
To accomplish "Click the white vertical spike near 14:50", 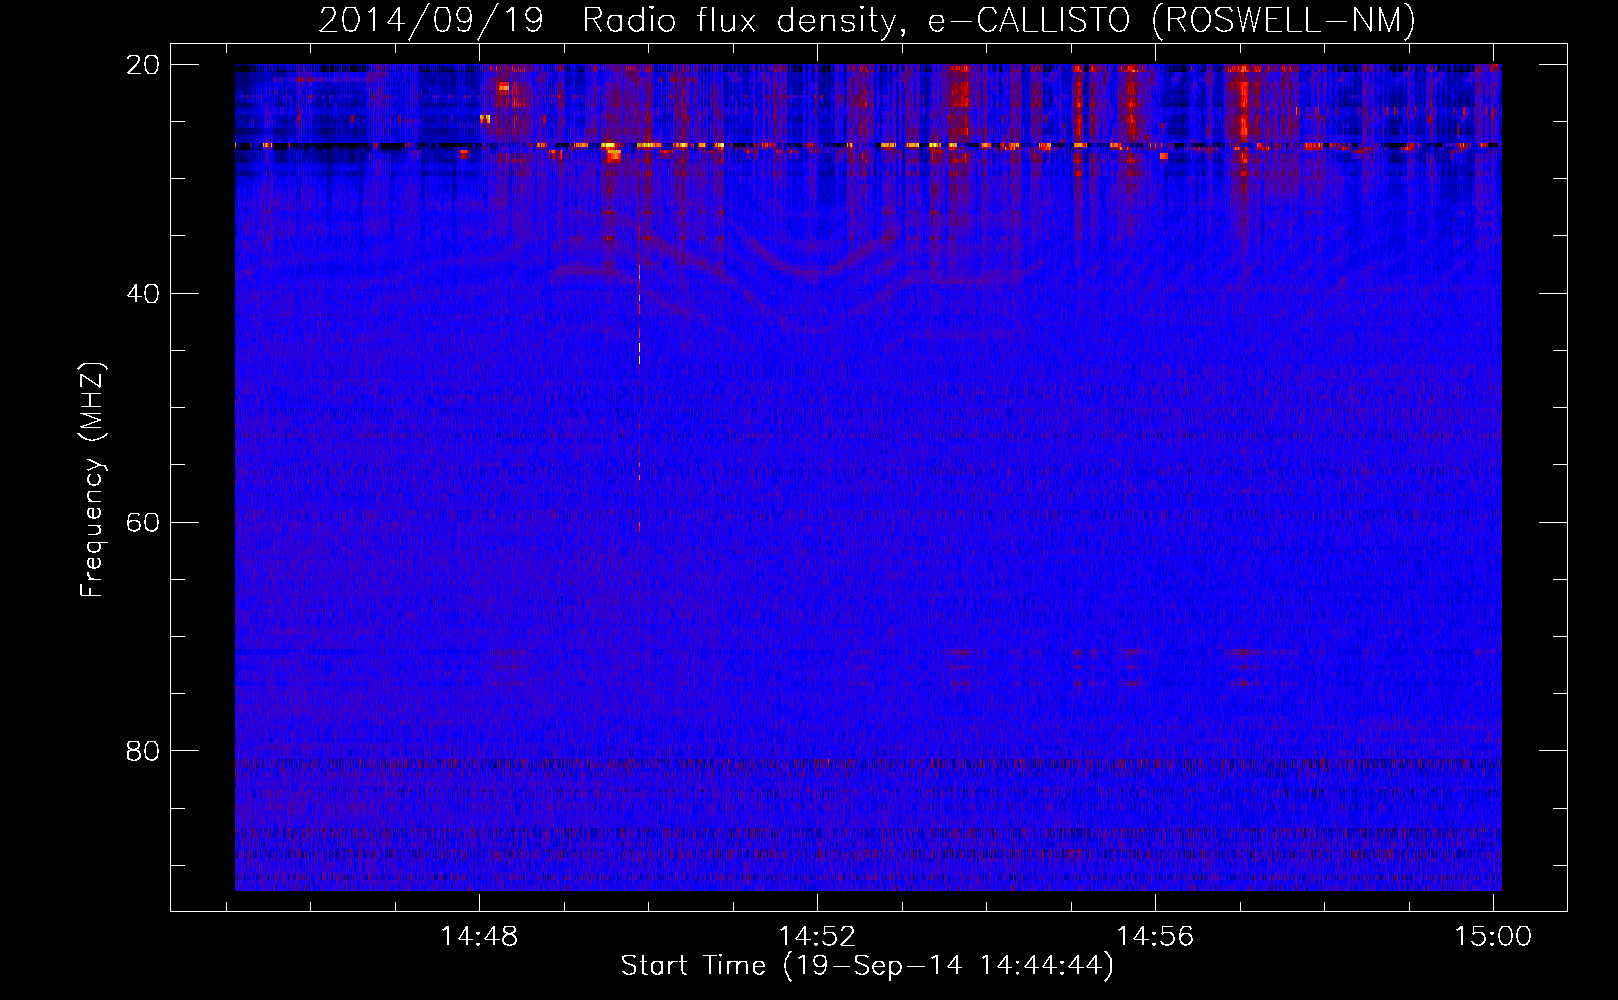I will (640, 315).
